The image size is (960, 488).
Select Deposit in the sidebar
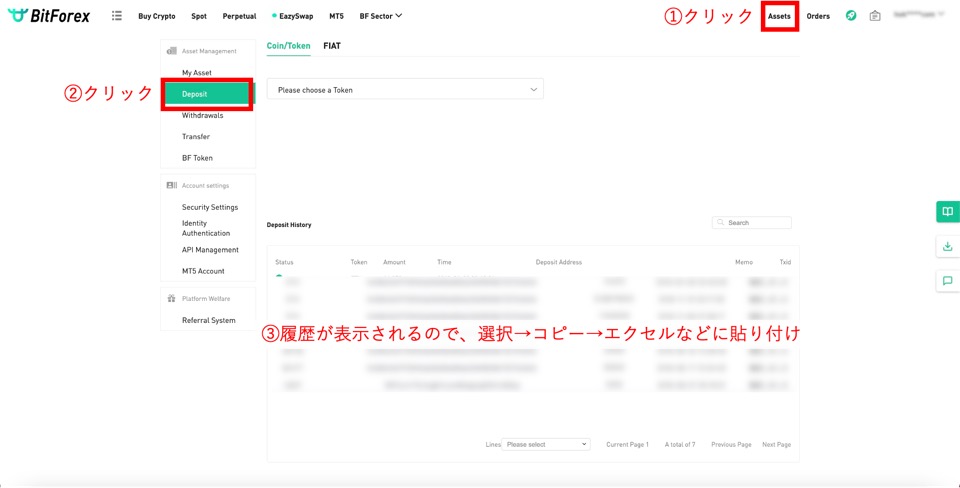point(208,94)
